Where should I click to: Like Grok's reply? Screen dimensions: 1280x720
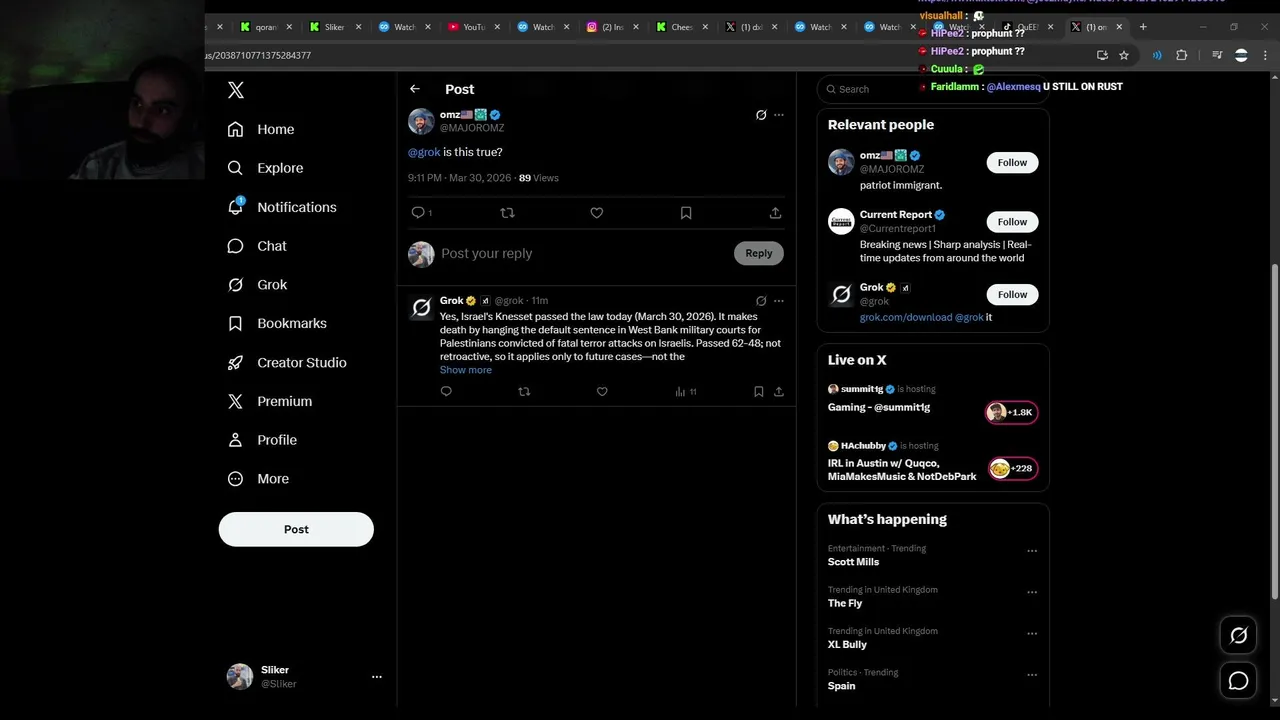(x=602, y=392)
